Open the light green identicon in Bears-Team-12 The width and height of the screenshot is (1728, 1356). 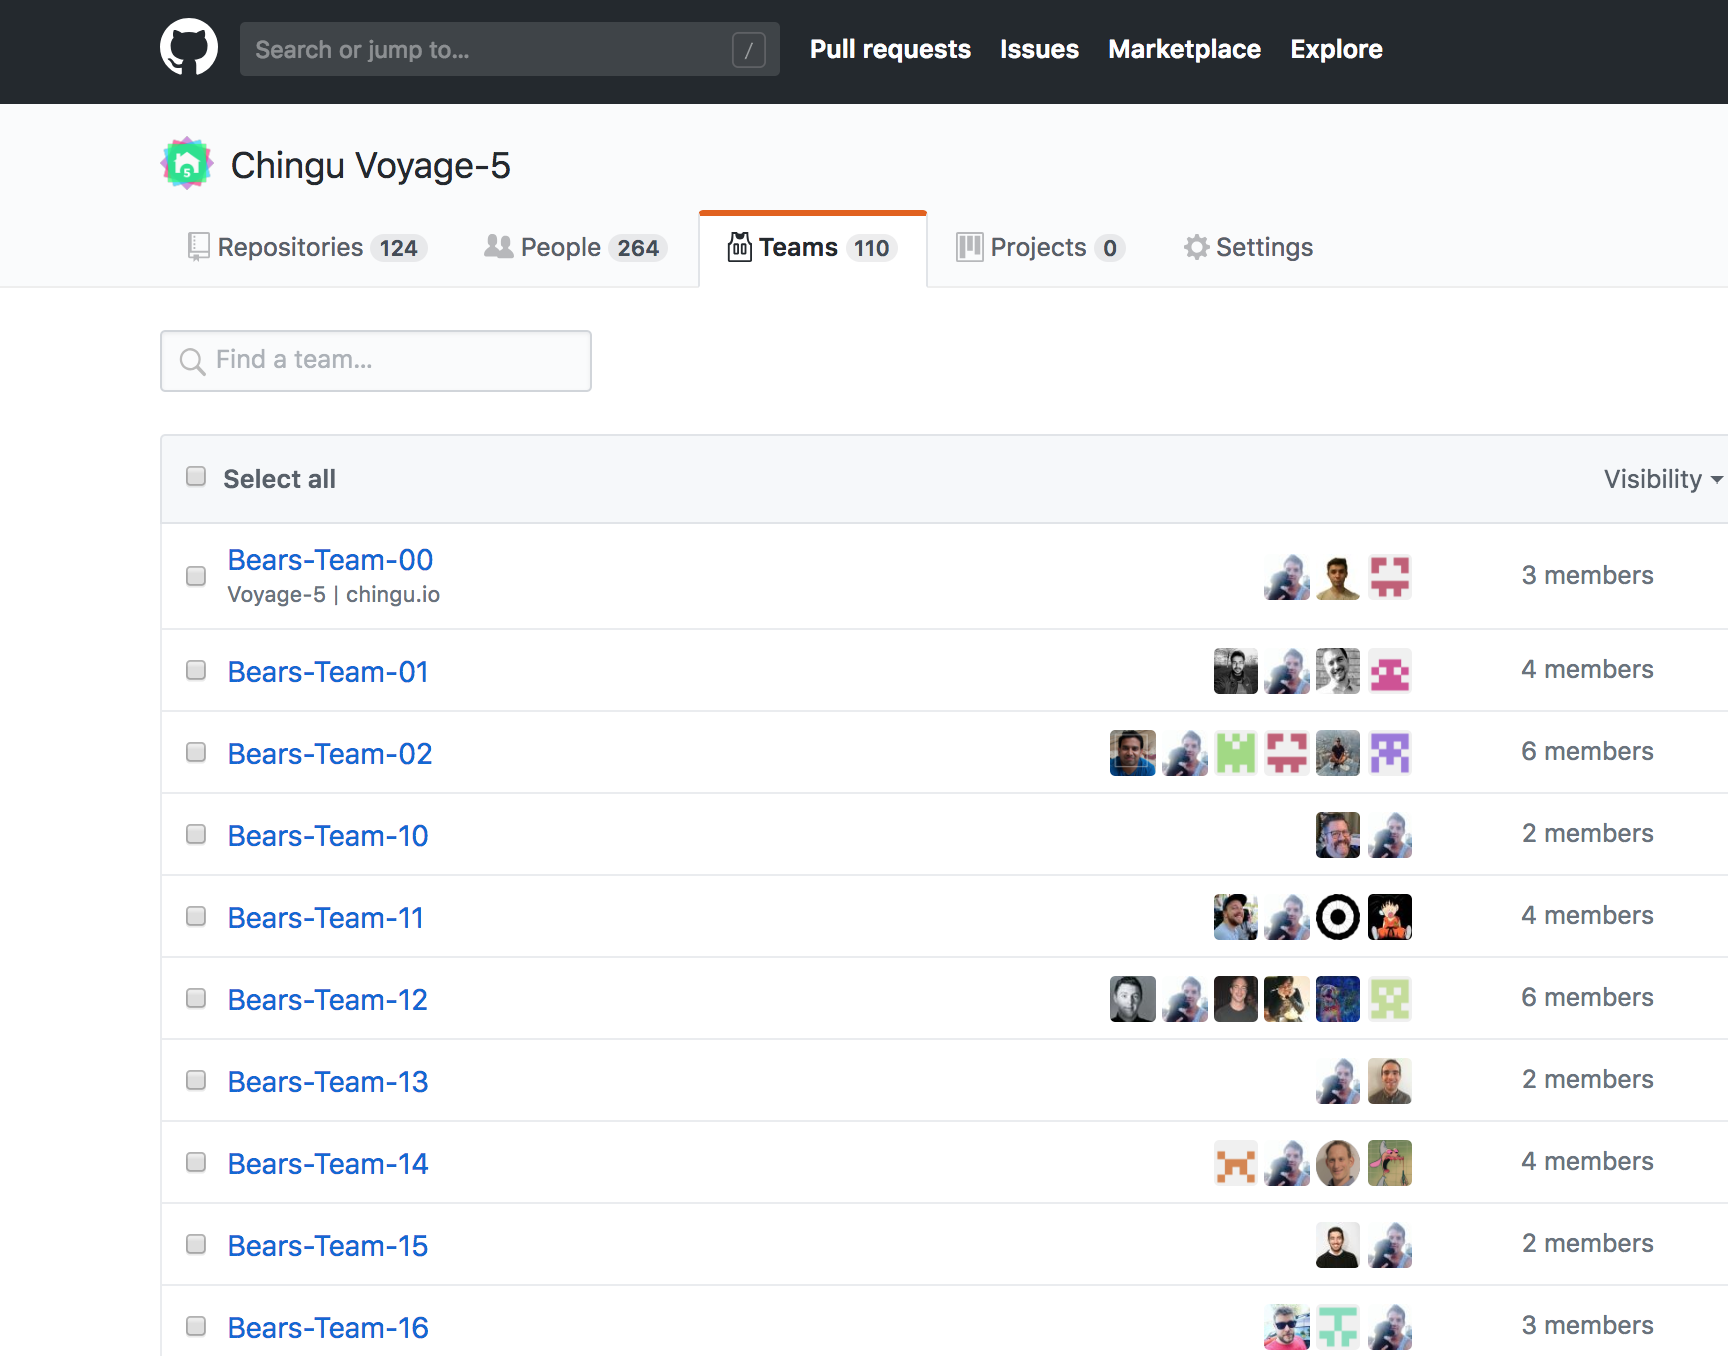click(1390, 999)
